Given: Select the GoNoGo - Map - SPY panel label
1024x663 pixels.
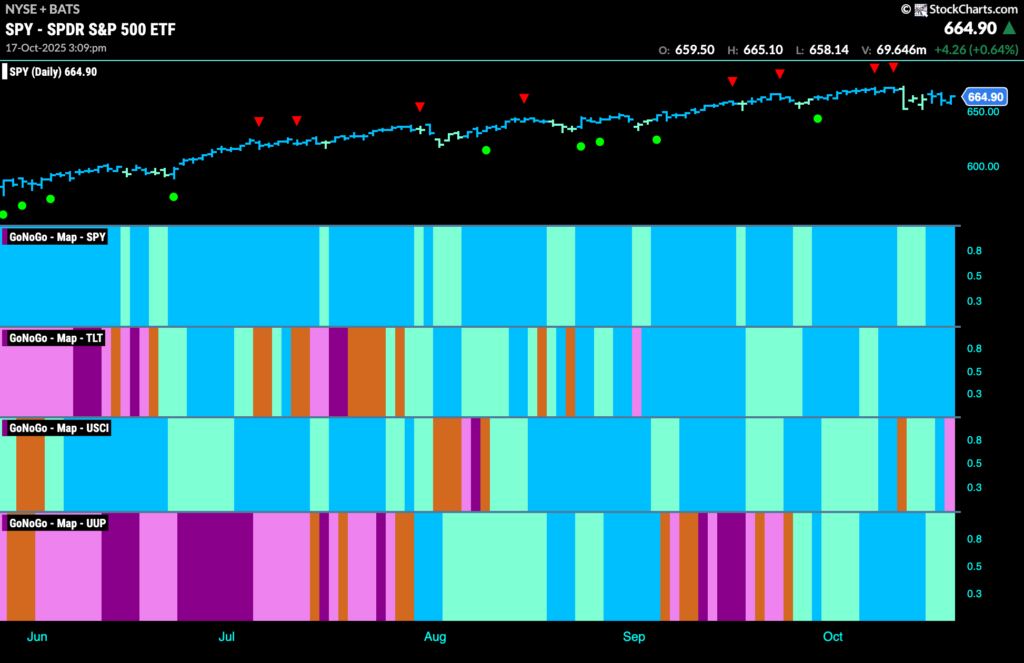Looking at the screenshot, I should tap(57, 237).
